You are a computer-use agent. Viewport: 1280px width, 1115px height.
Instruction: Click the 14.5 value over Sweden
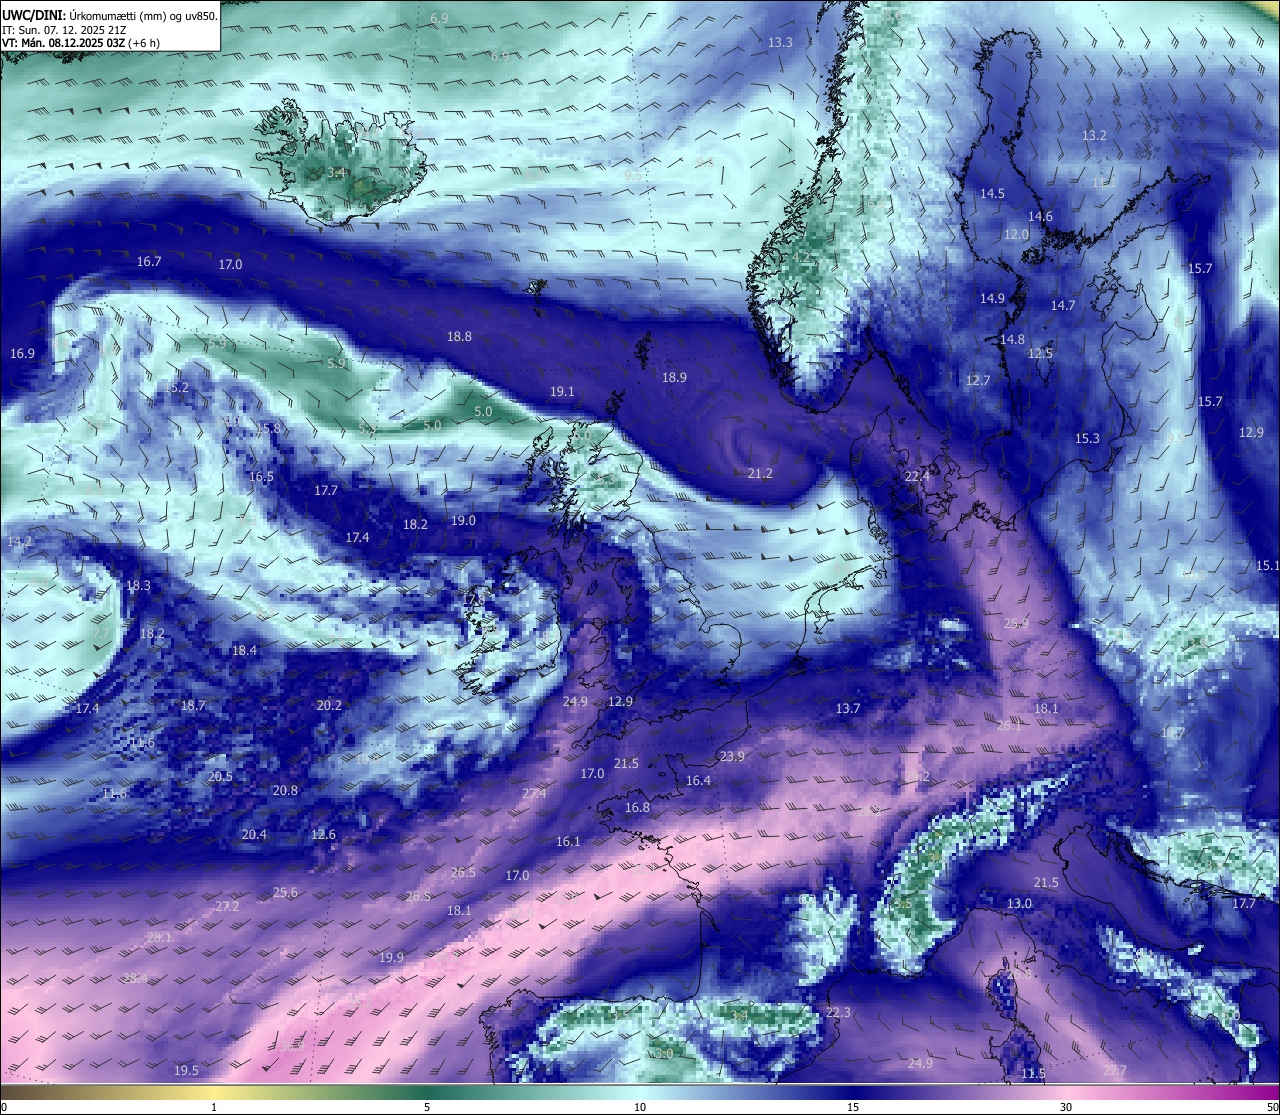(992, 193)
